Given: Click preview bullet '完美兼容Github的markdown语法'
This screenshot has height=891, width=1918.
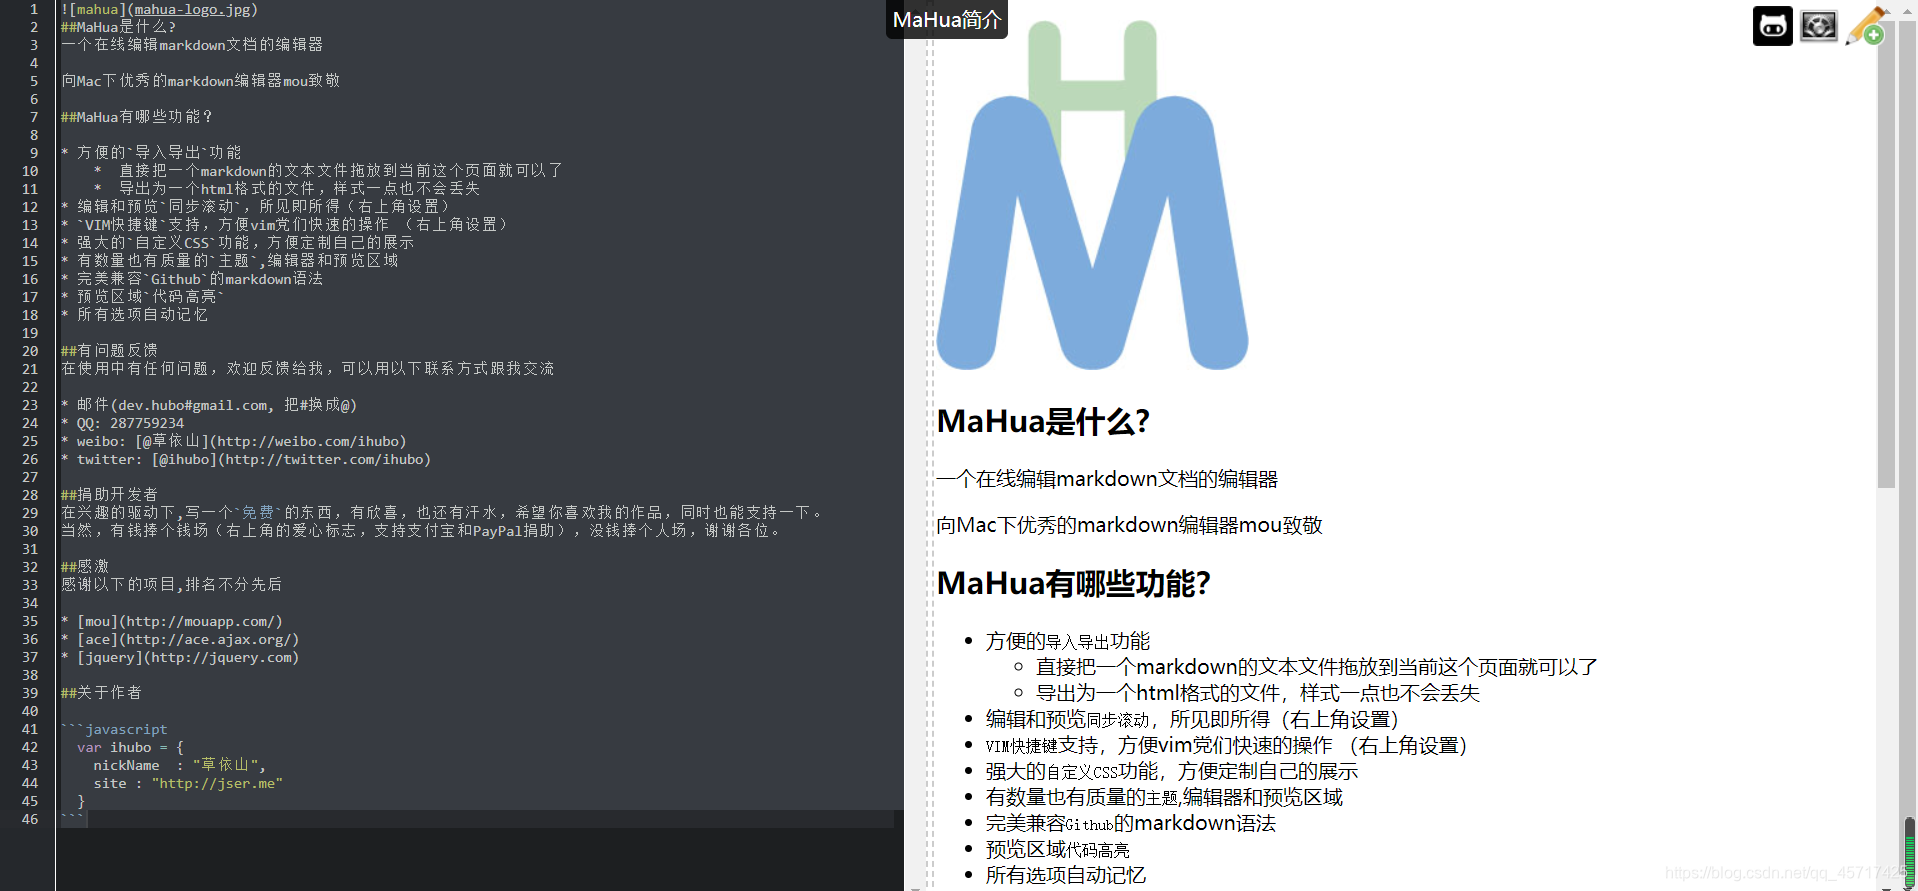Looking at the screenshot, I should [1131, 823].
